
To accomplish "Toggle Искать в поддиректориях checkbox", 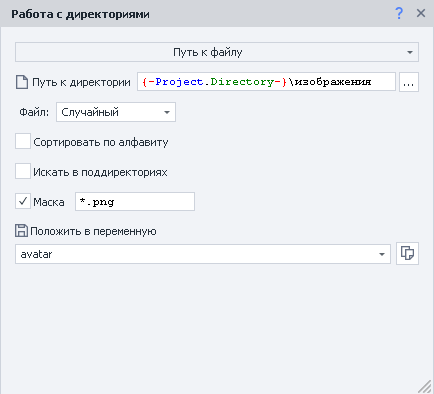I will point(23,171).
